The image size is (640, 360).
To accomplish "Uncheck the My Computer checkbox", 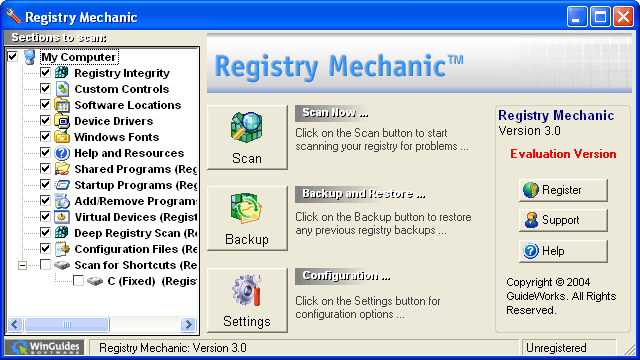I will 13,56.
